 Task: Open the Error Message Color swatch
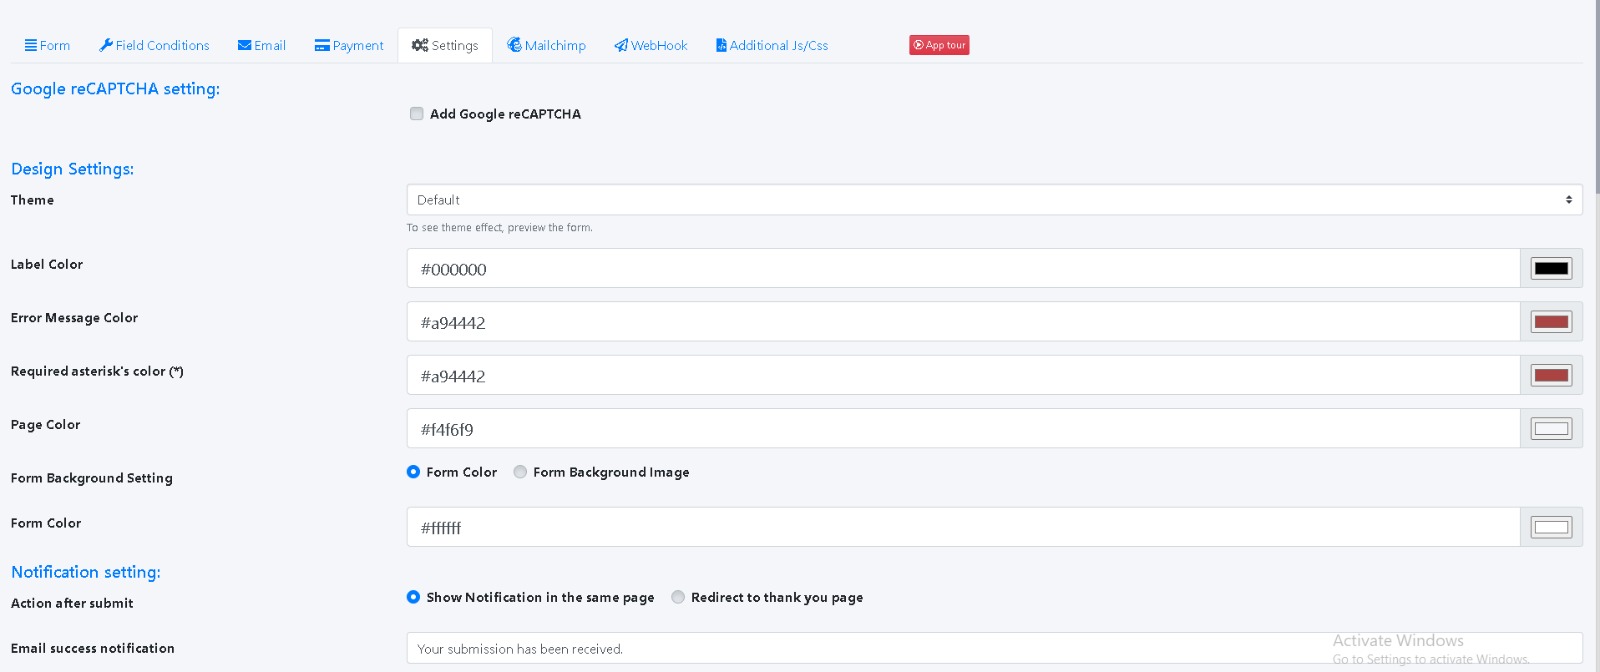pyautogui.click(x=1551, y=322)
